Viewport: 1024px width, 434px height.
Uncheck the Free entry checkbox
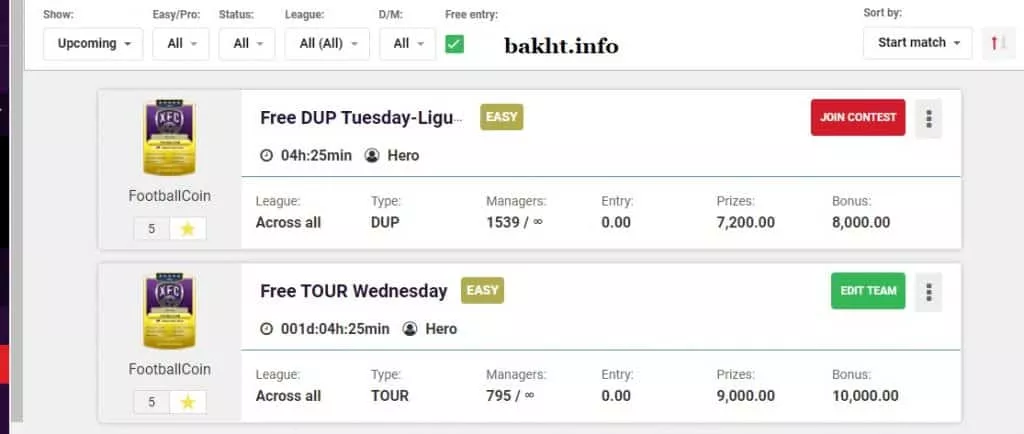coord(454,44)
